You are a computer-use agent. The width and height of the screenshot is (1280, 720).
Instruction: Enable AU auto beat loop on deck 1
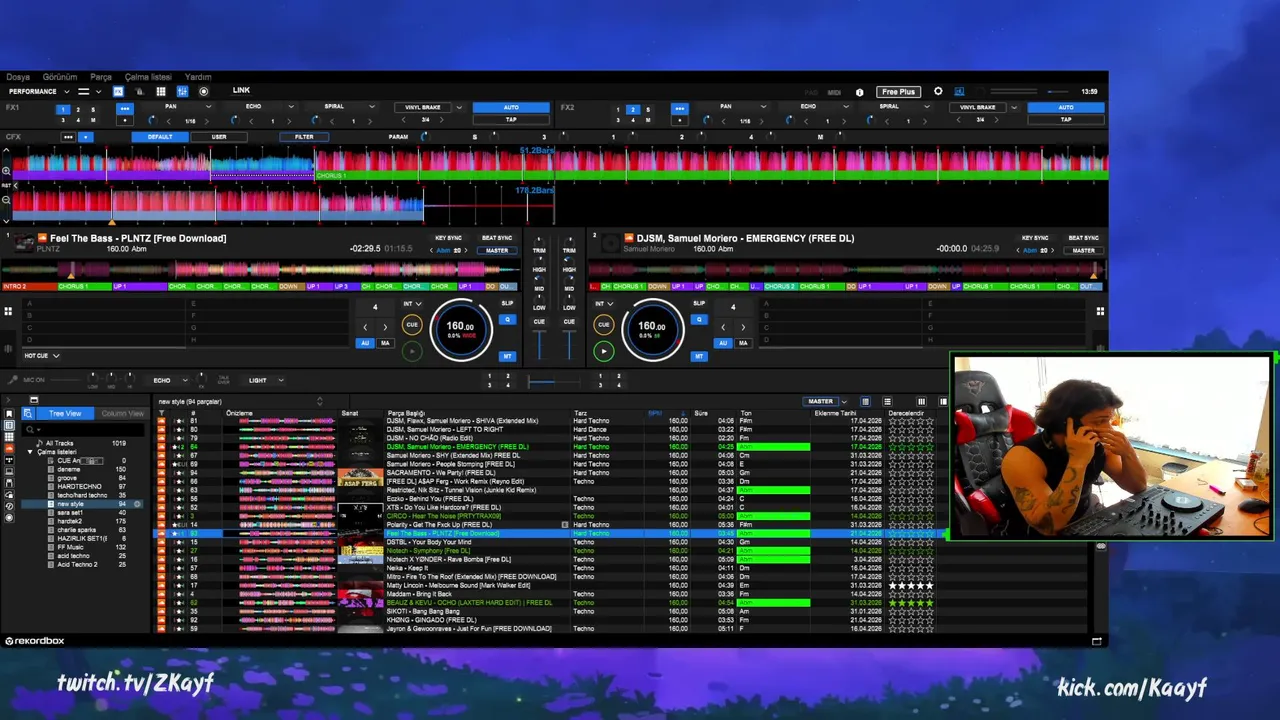[x=365, y=343]
